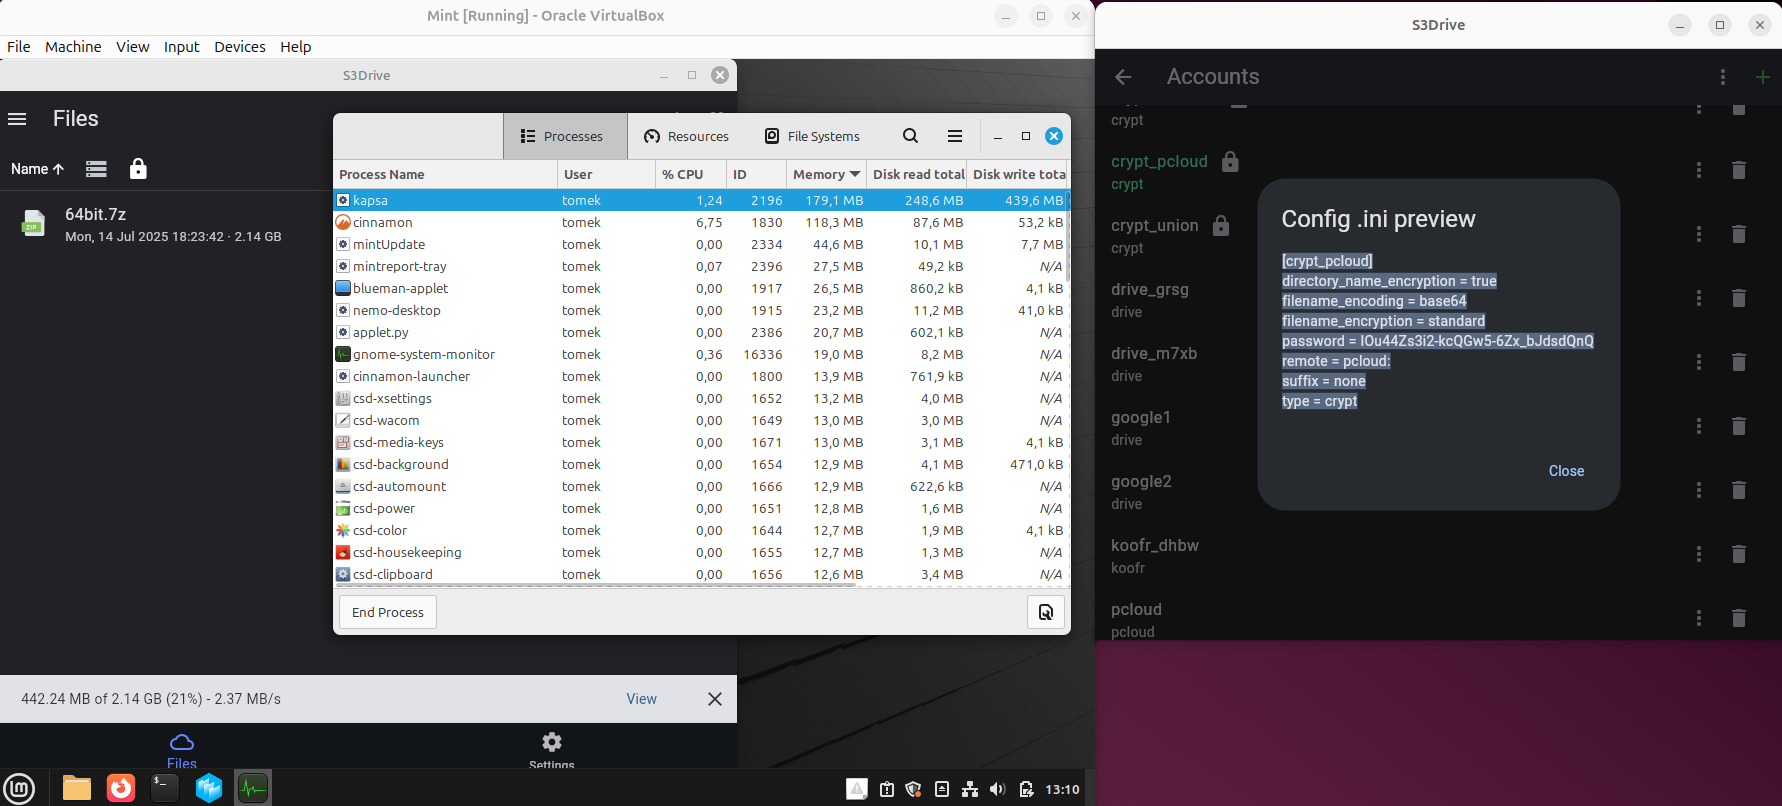The image size is (1782, 806).
Task: Sort by Process Name column
Action: click(445, 174)
